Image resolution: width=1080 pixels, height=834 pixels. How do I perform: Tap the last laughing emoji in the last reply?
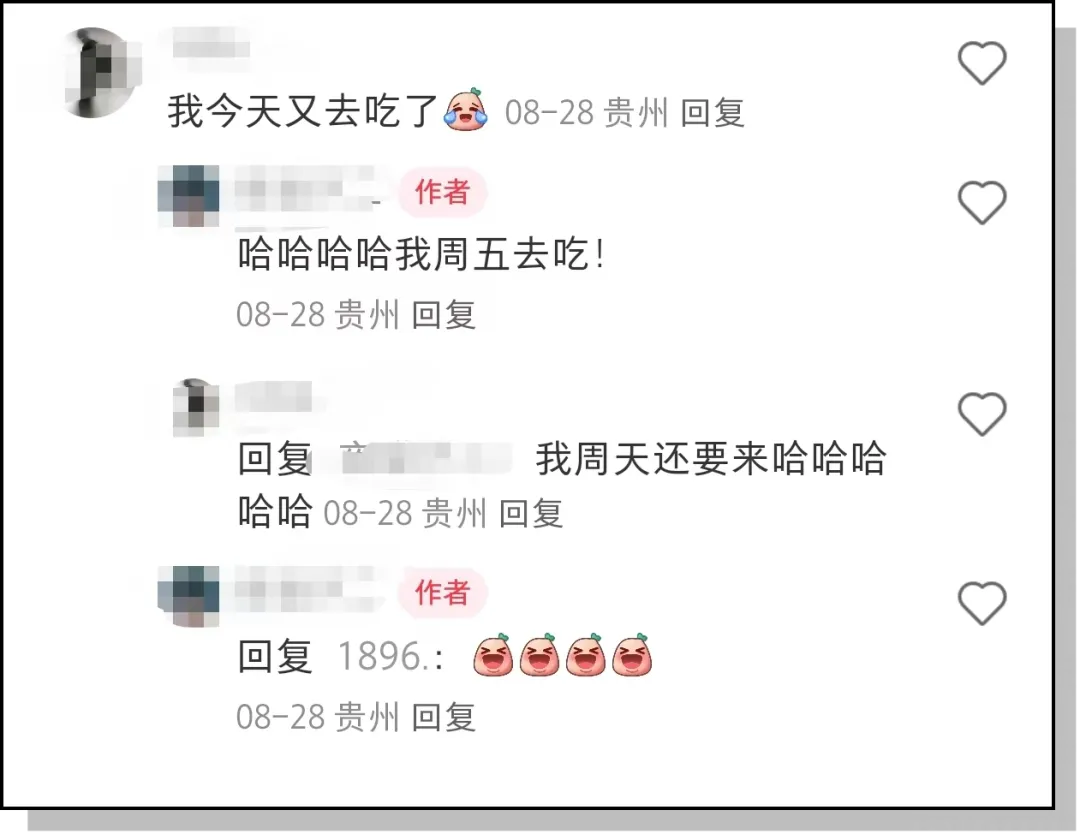632,655
